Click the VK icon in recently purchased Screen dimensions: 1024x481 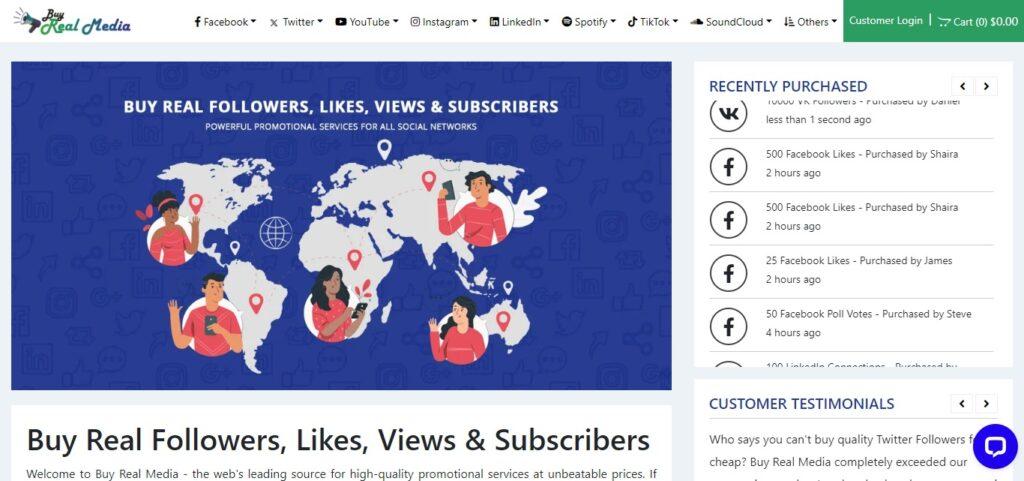click(x=728, y=114)
